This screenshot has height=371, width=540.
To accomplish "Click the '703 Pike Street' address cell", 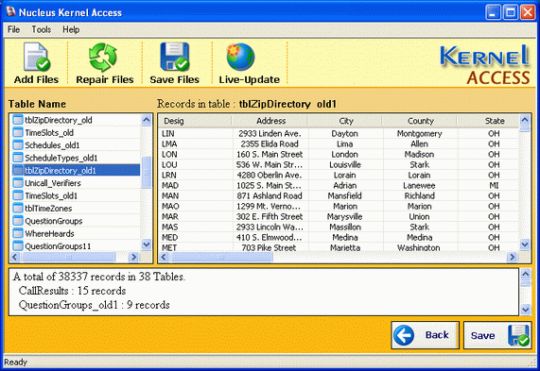I will pos(269,248).
